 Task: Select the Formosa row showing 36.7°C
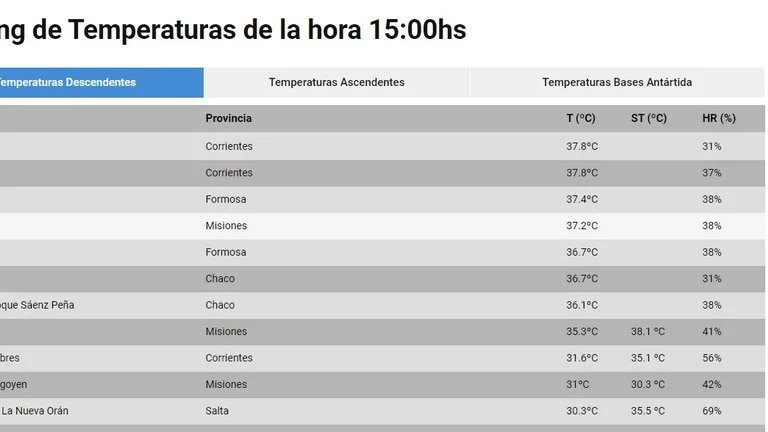click(x=383, y=252)
